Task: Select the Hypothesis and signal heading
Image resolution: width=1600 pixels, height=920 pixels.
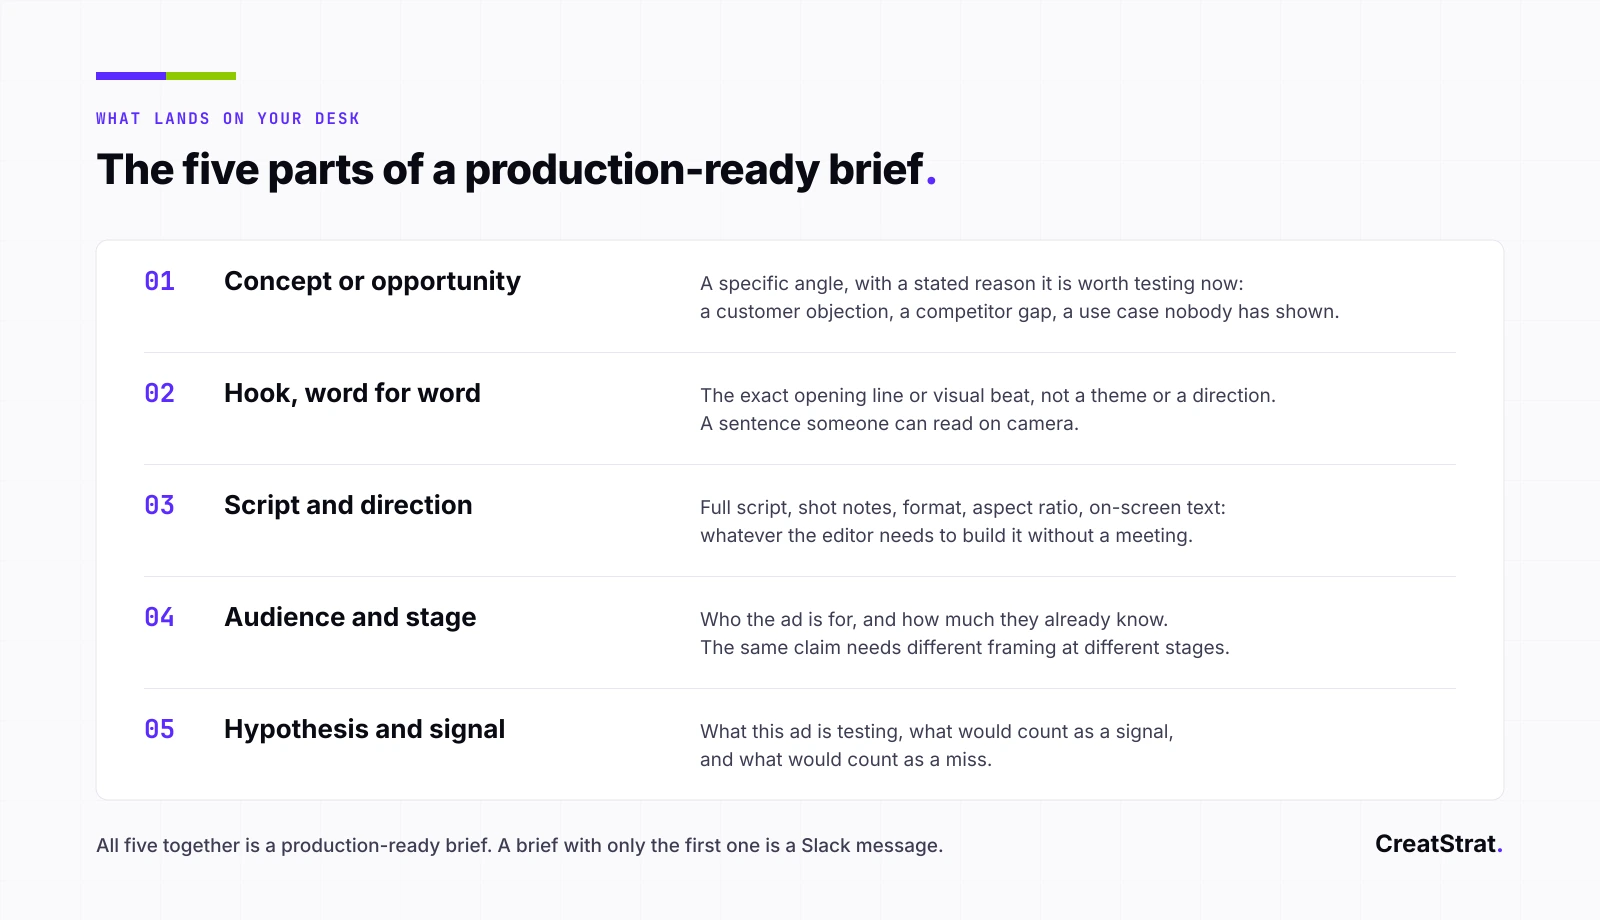Action: (x=364, y=730)
